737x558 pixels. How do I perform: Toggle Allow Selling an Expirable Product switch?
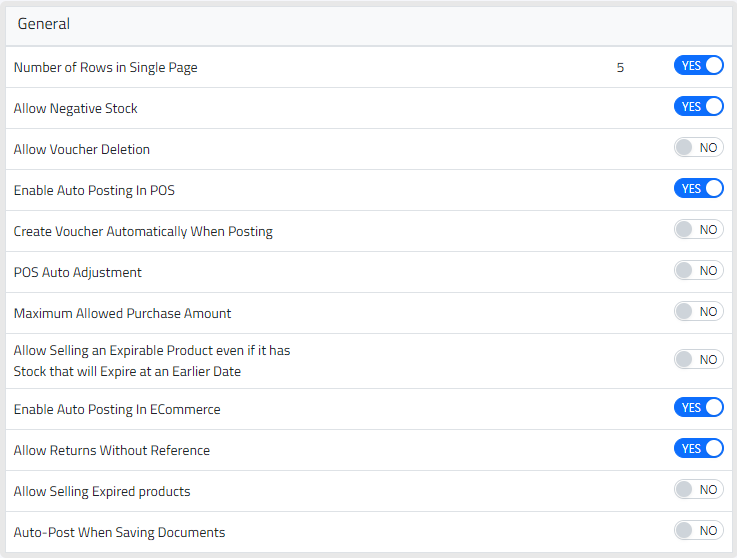(x=698, y=360)
